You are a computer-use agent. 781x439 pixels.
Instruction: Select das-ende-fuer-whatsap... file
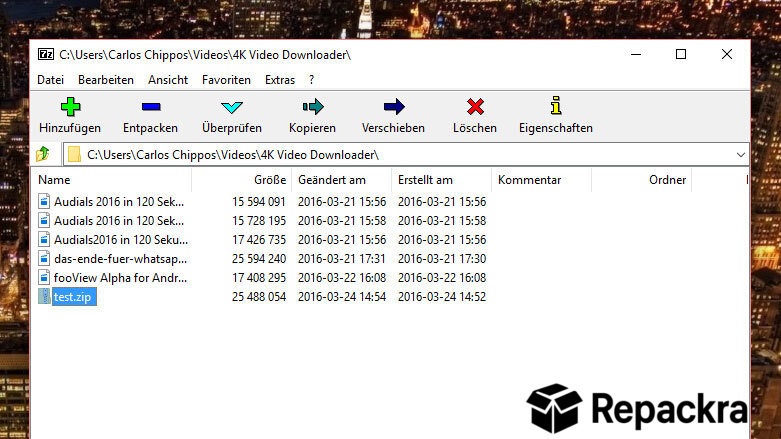[121, 259]
